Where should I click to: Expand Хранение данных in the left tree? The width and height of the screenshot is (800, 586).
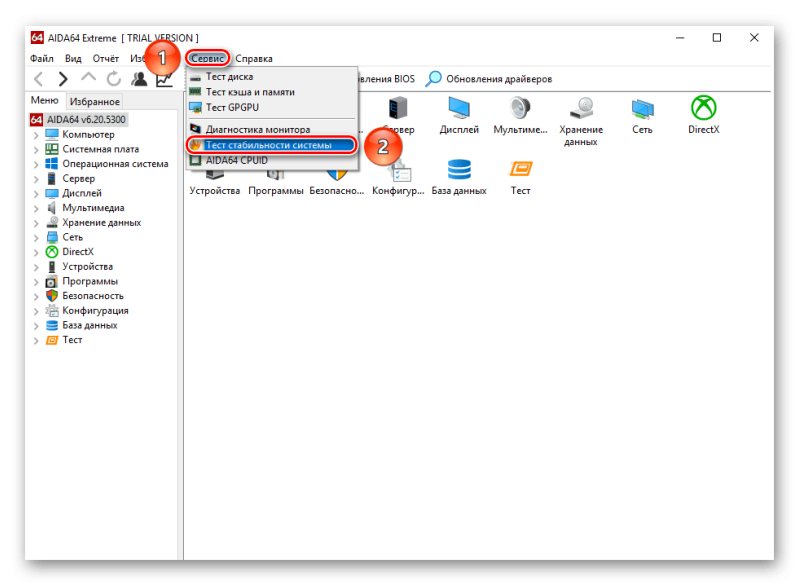[36, 223]
